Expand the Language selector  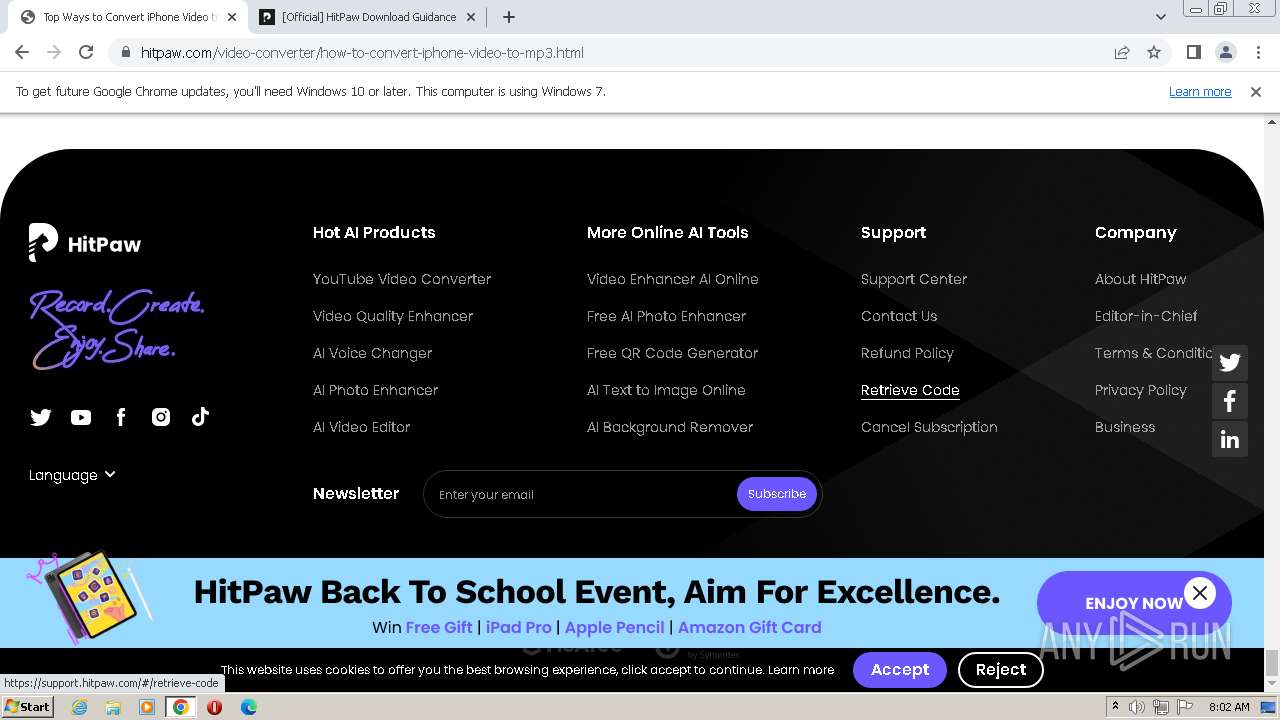72,475
